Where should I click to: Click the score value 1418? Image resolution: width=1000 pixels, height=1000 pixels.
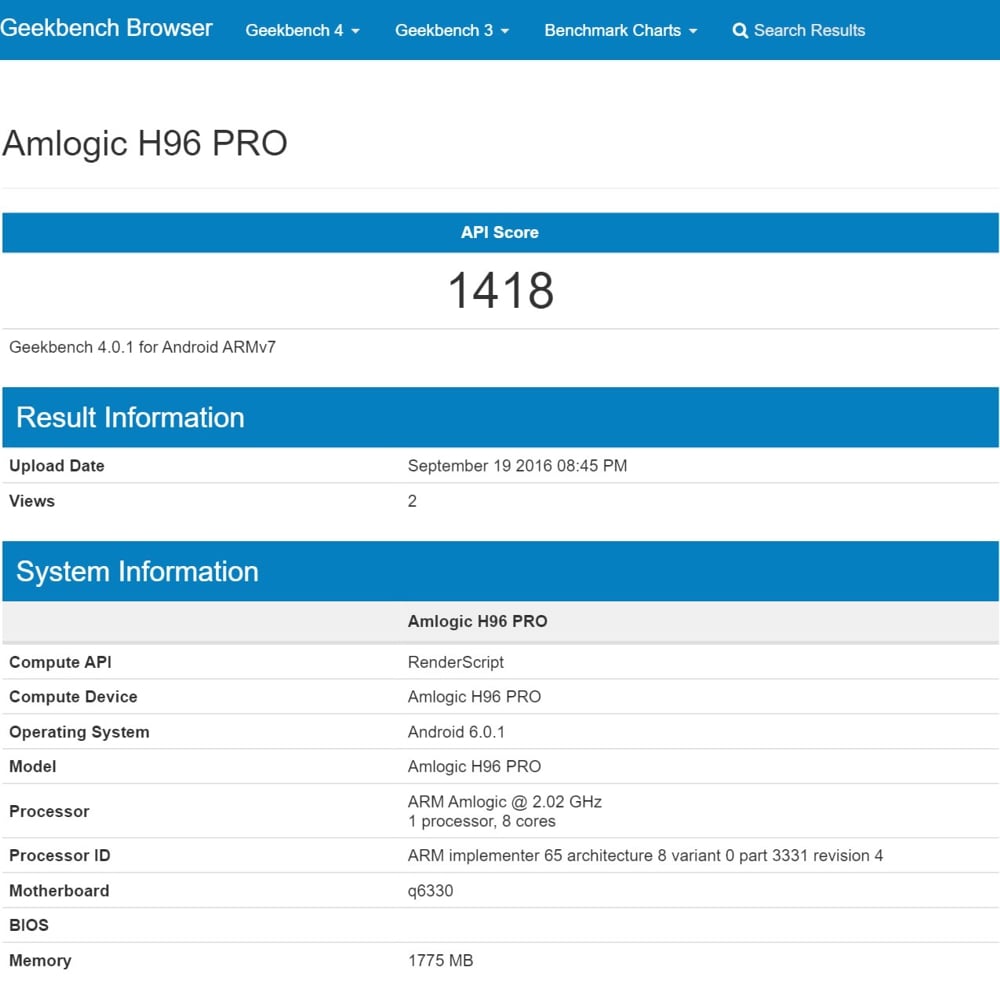click(501, 290)
